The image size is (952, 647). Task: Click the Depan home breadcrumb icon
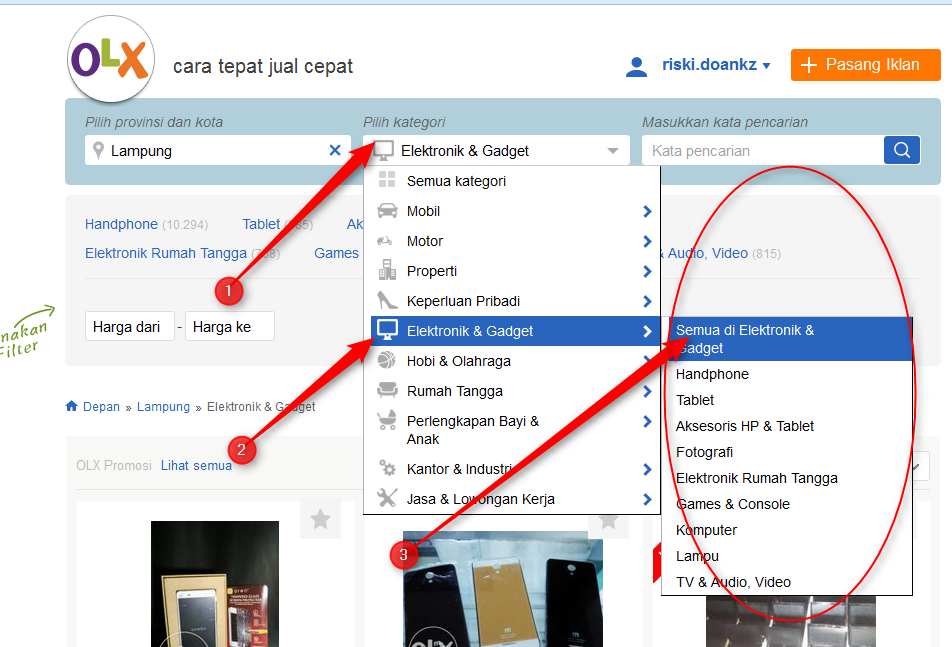[x=72, y=406]
